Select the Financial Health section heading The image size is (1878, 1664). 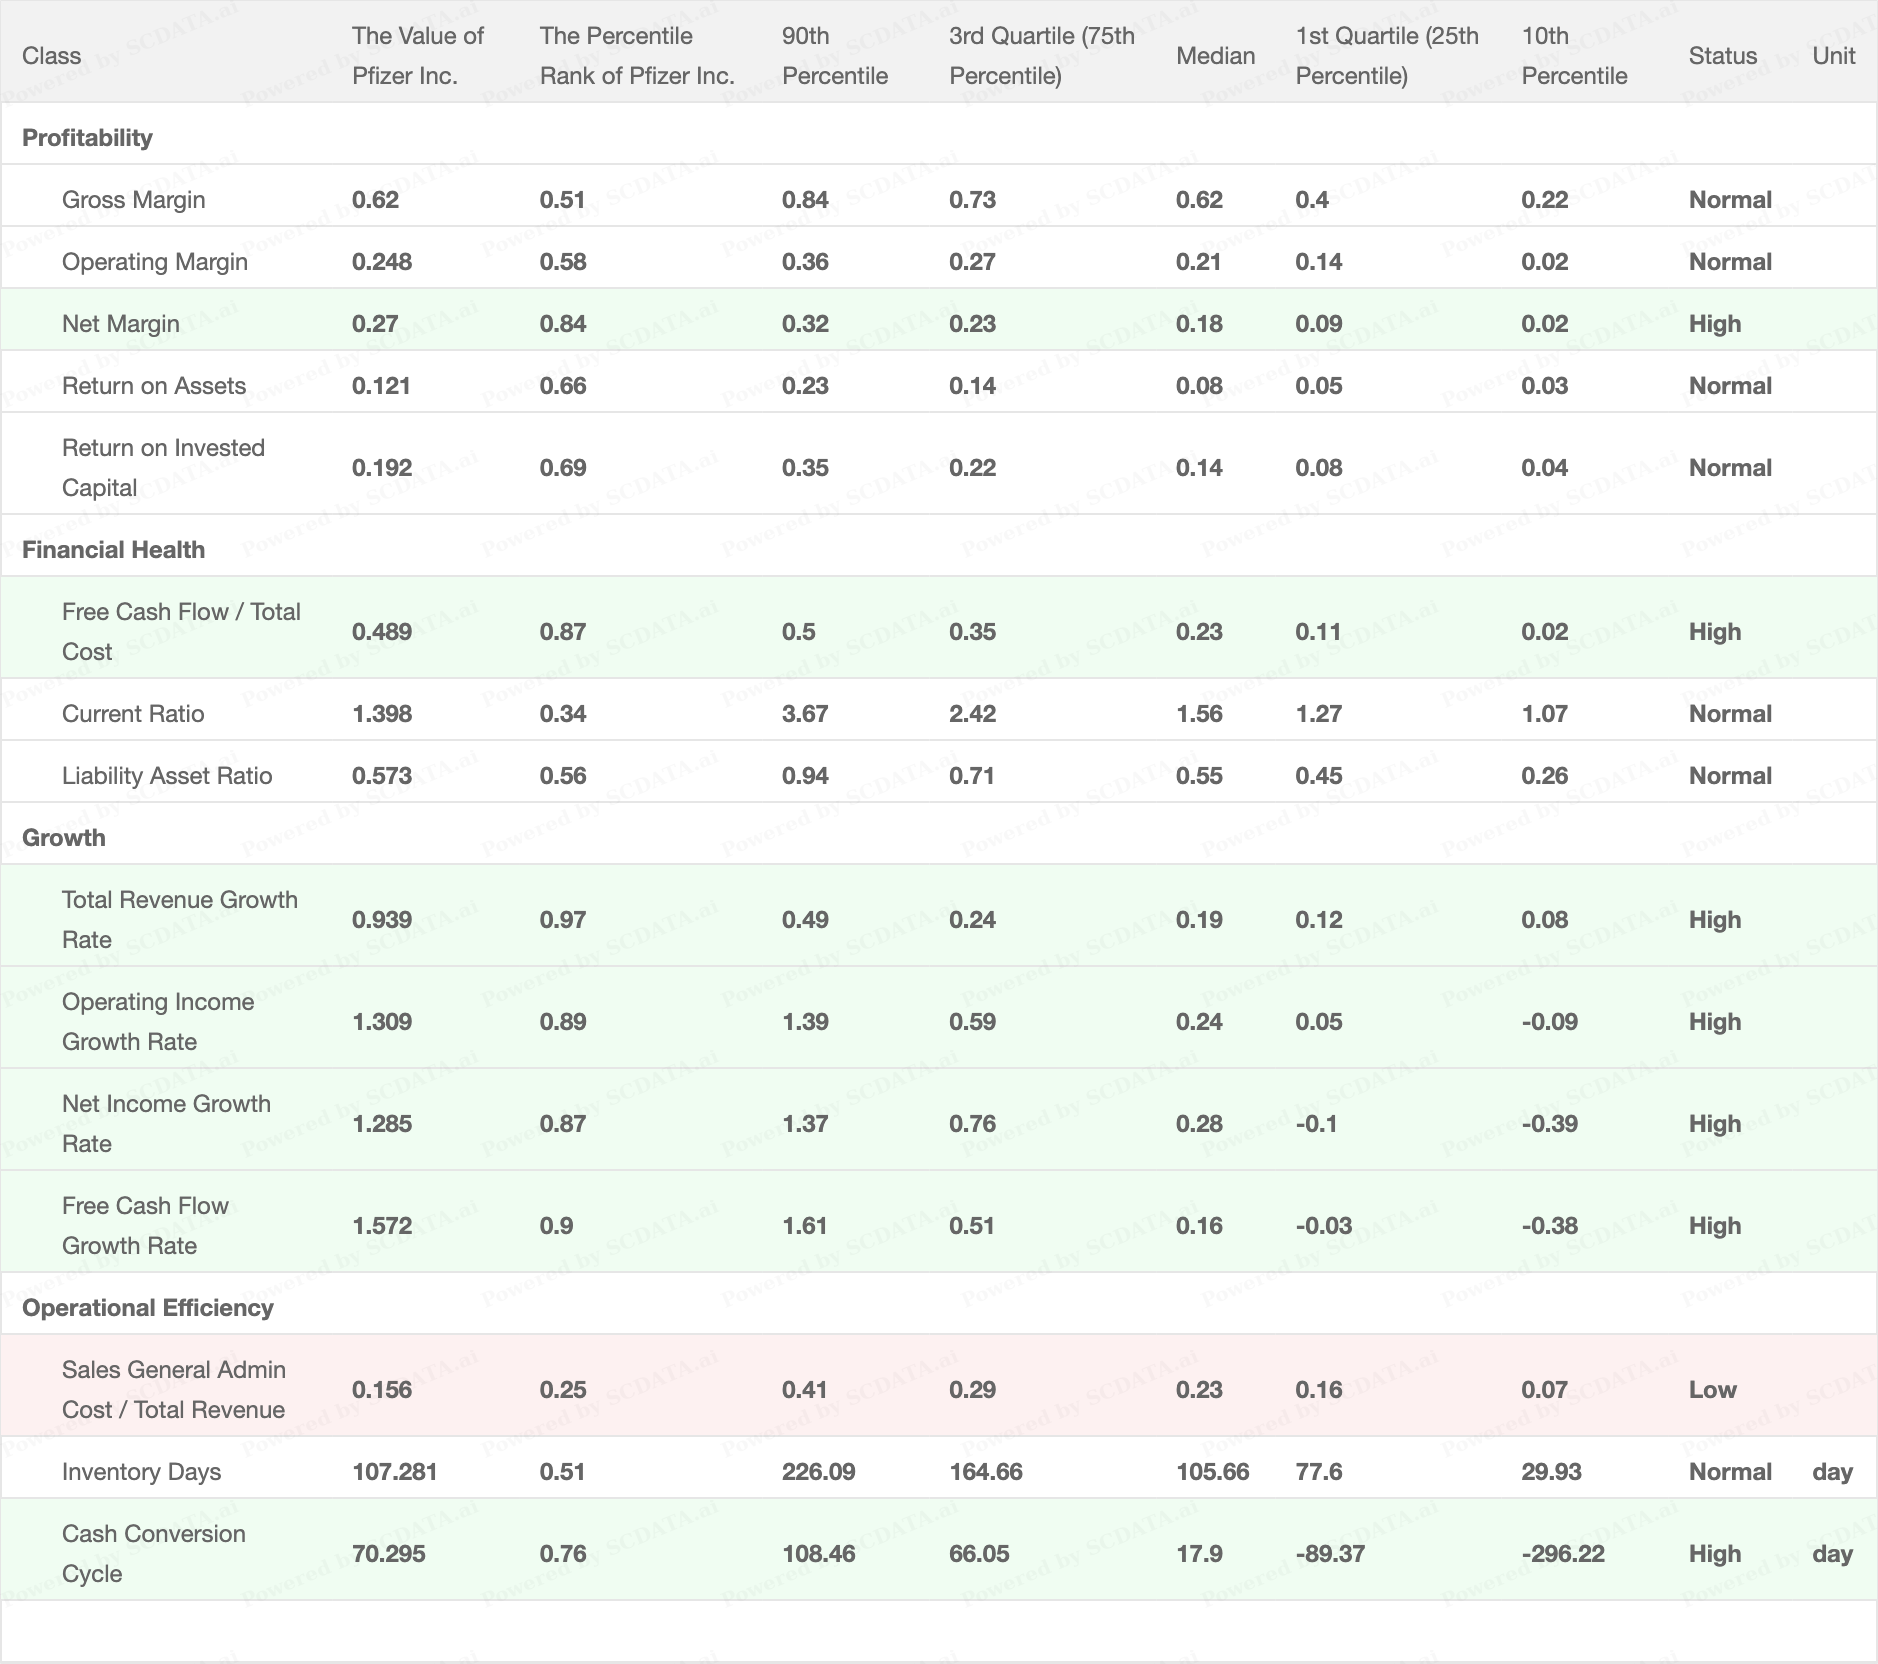113,550
